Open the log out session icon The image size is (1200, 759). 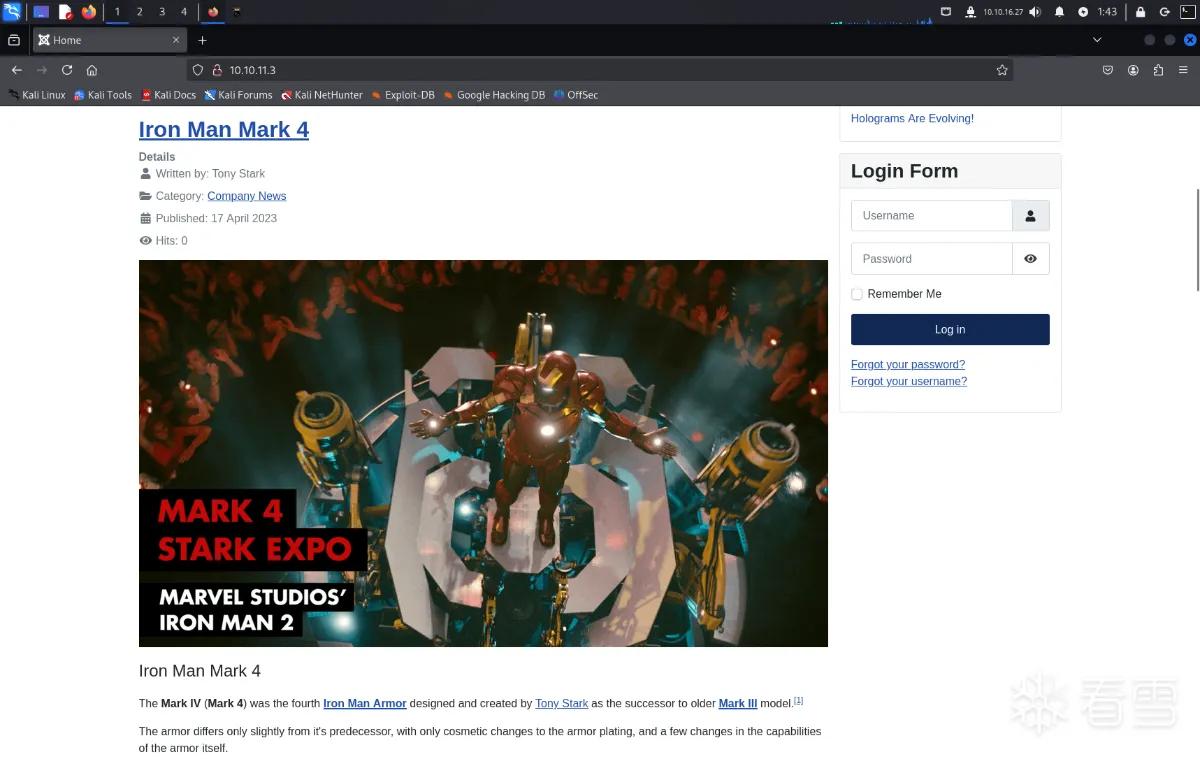(x=1164, y=12)
